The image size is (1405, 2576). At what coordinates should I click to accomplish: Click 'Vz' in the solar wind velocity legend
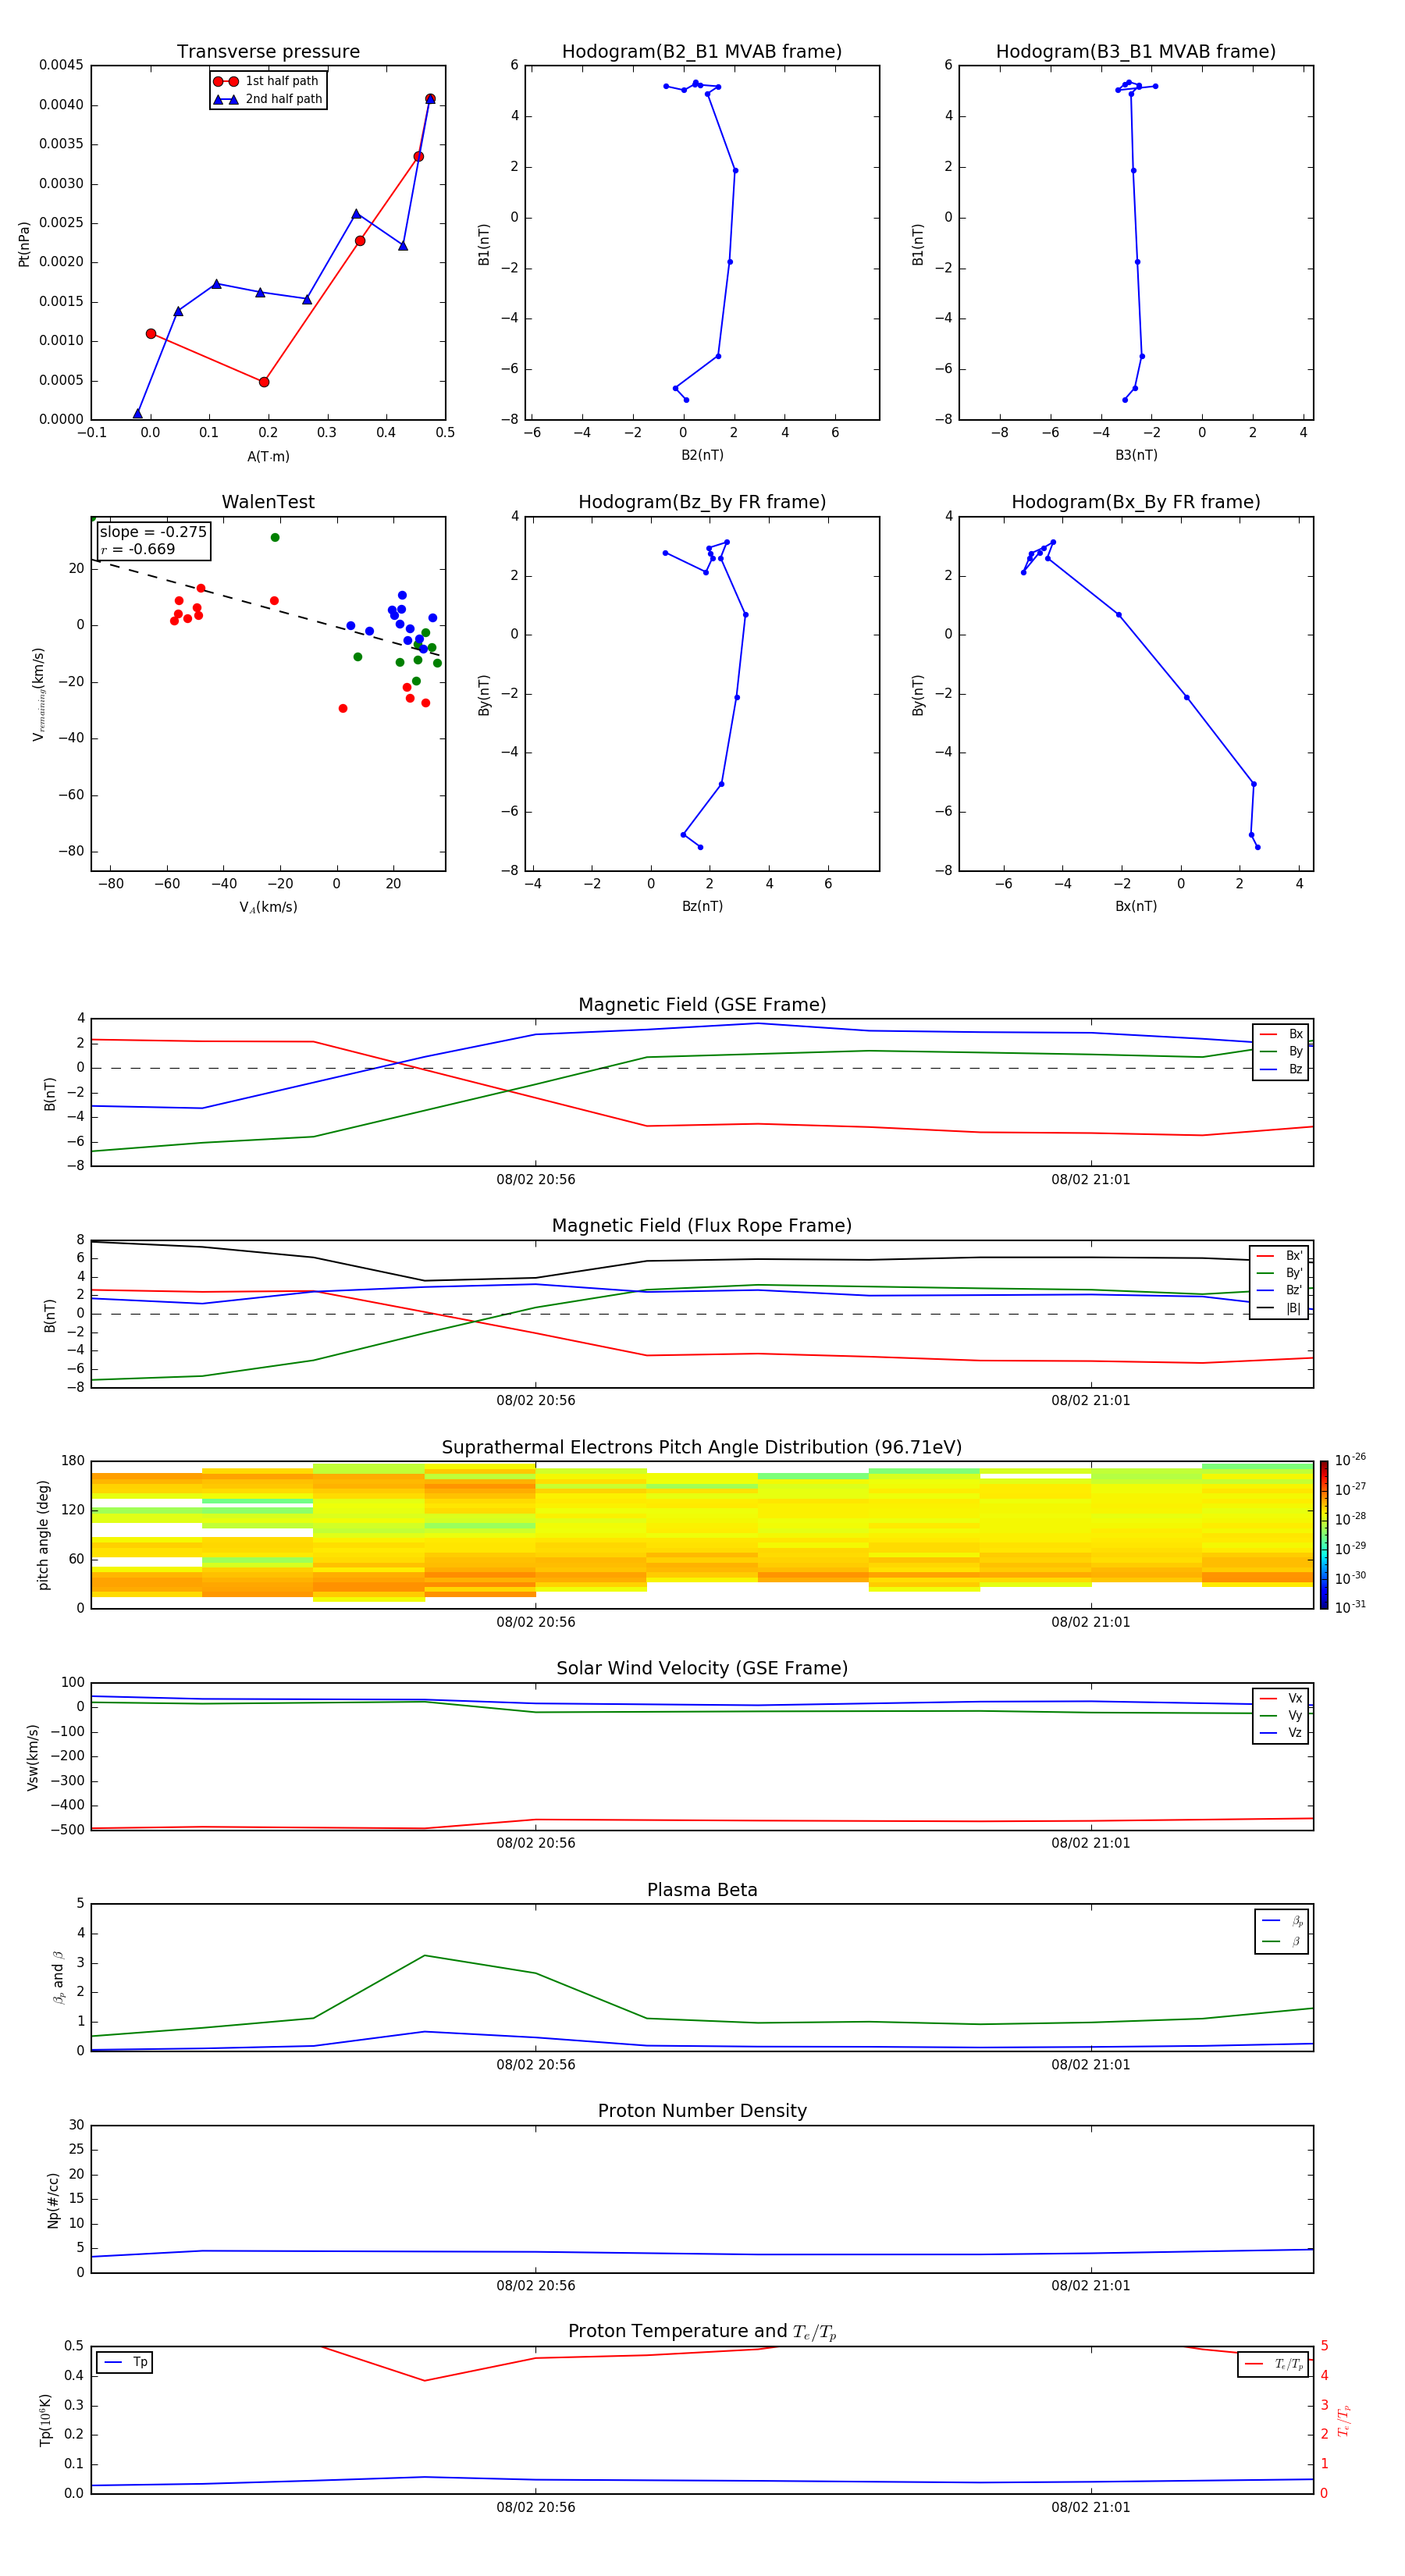[x=1281, y=1733]
